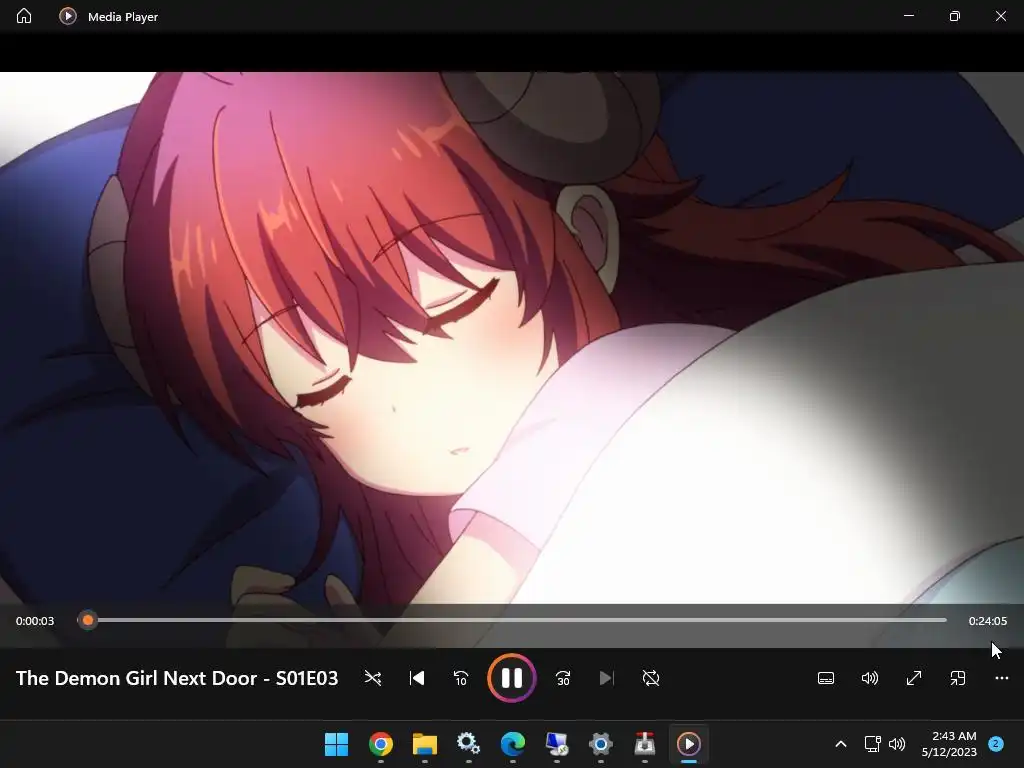Open File Explorer from taskbar
This screenshot has width=1024, height=768.
(x=424, y=744)
